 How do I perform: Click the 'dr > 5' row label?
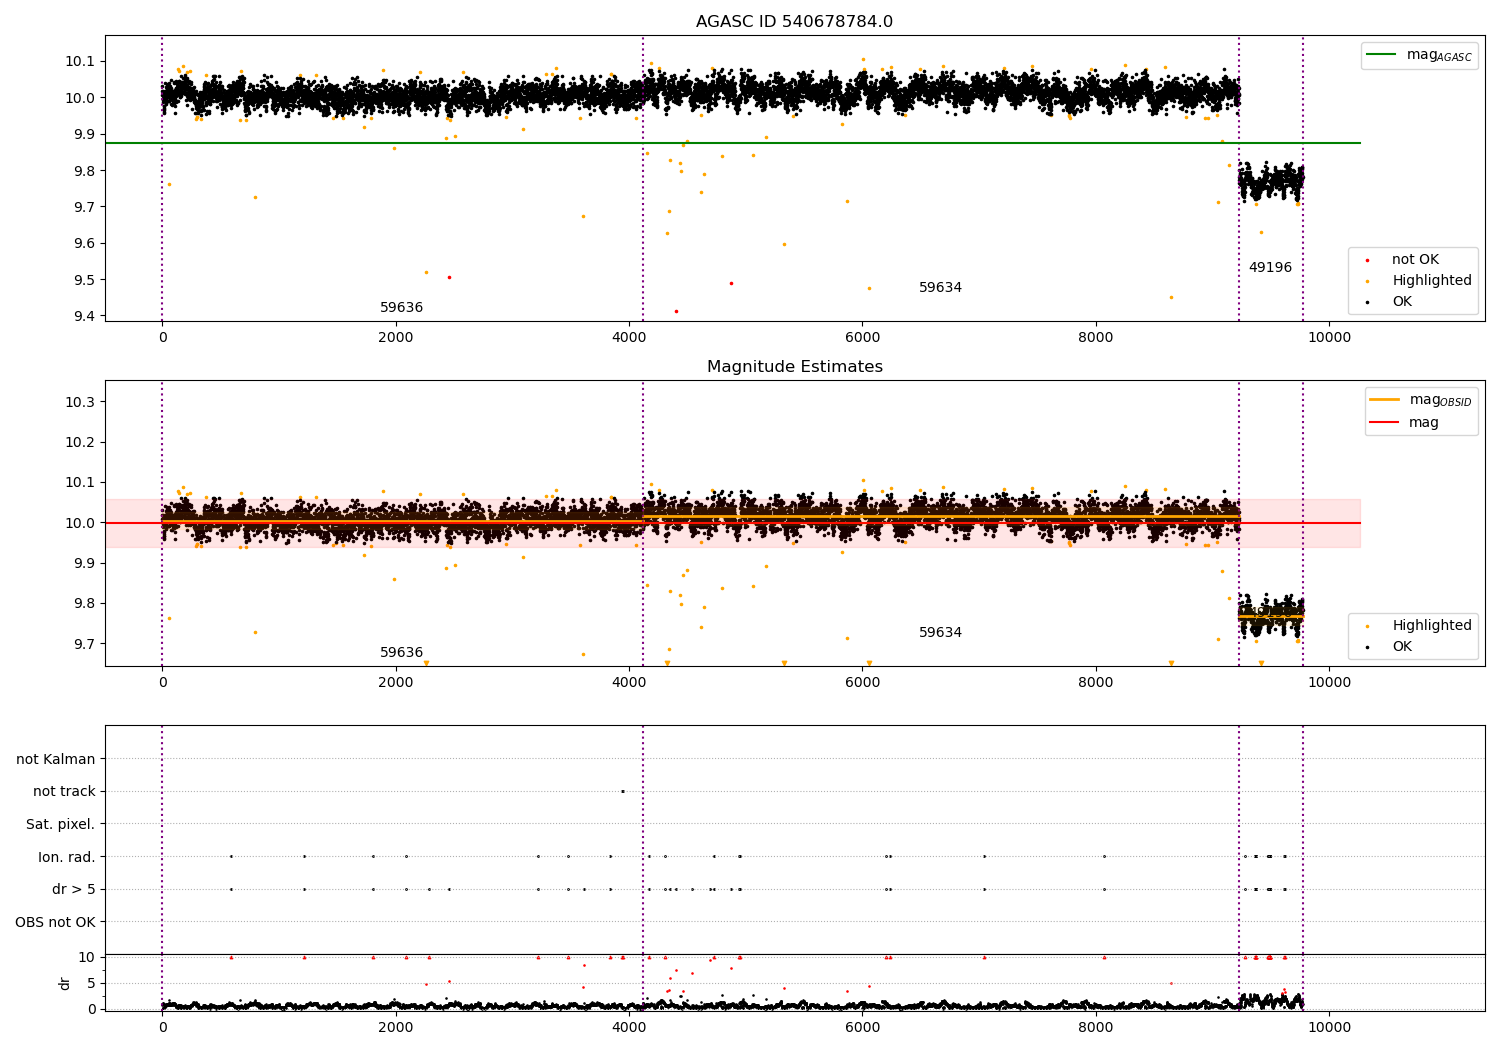[x=74, y=890]
